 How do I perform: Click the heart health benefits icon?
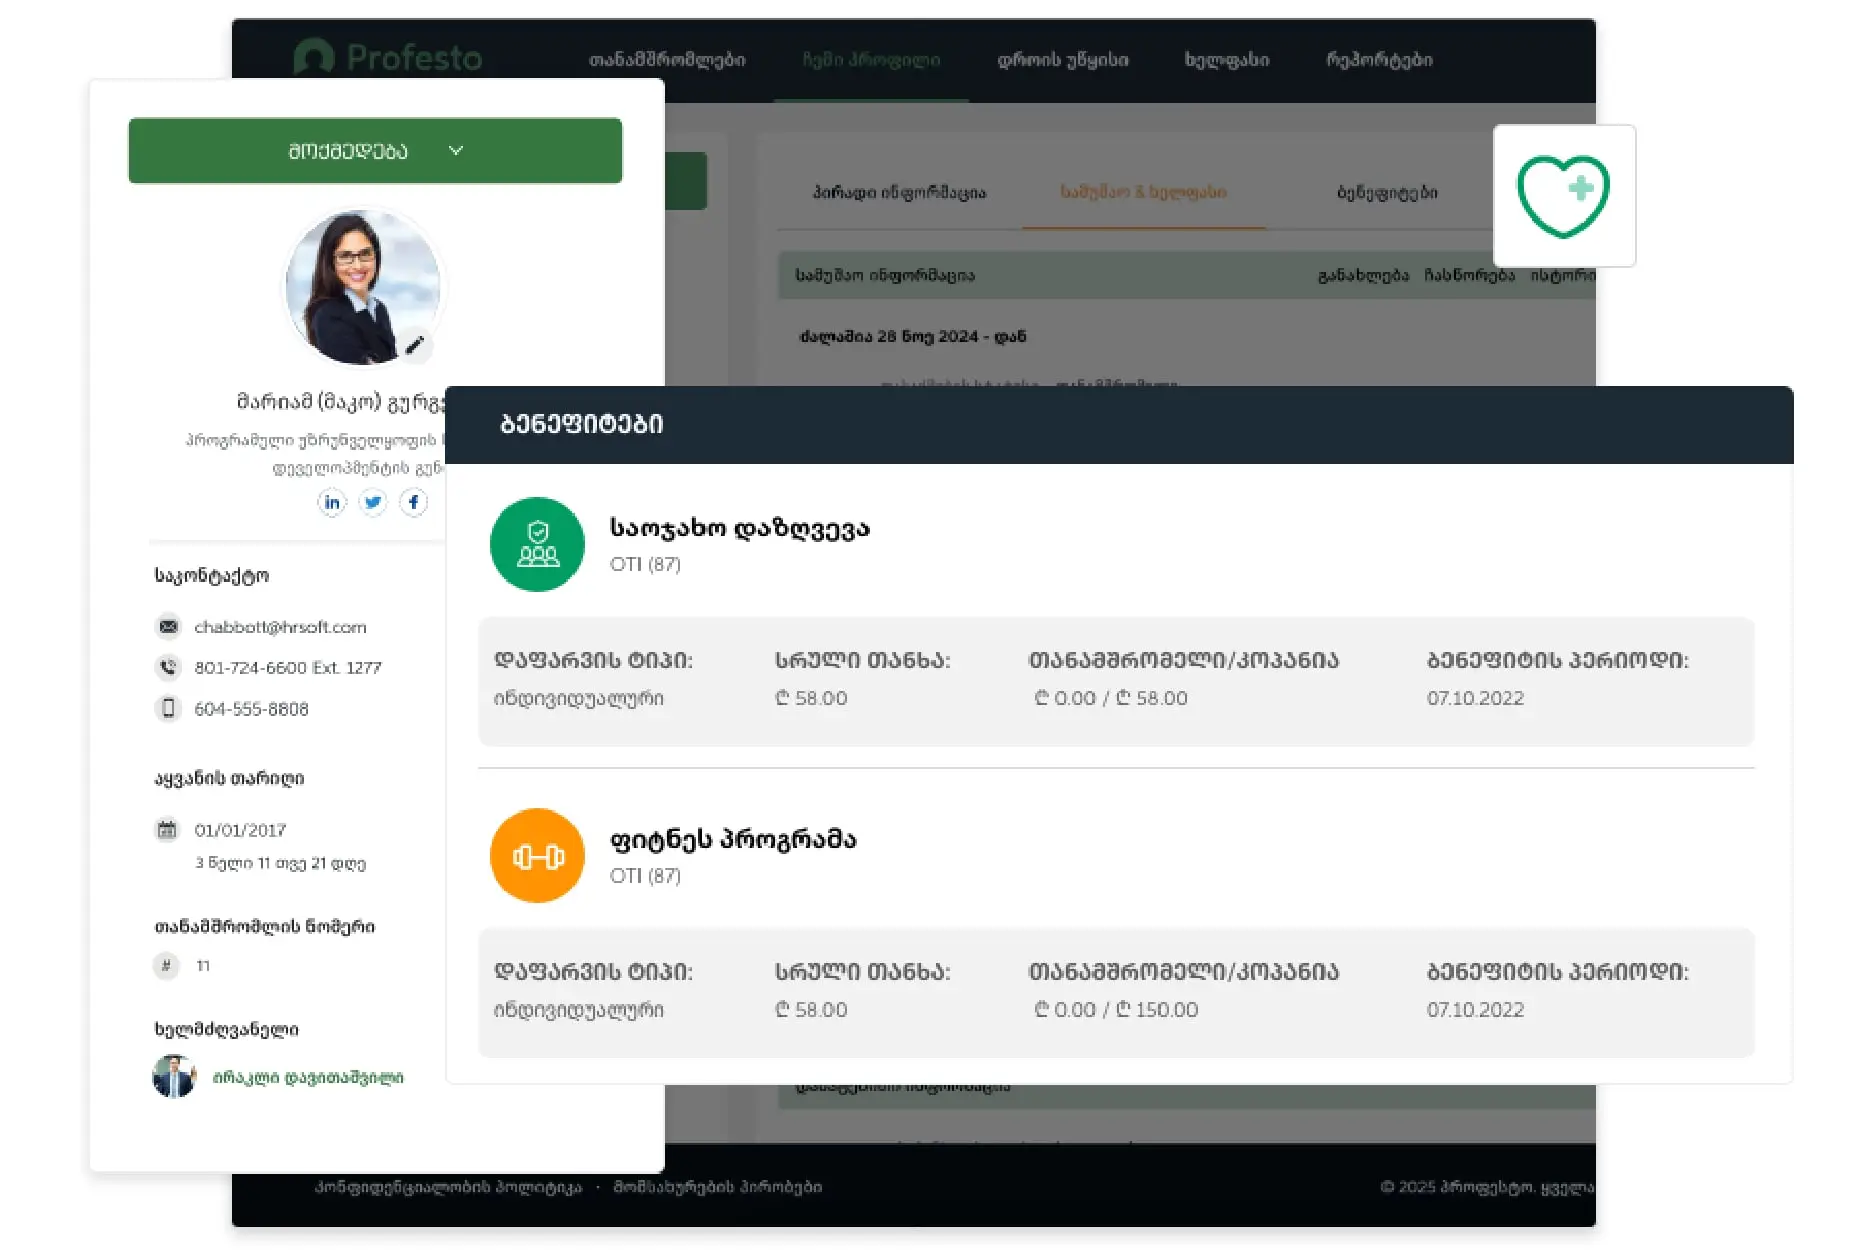(x=1563, y=196)
